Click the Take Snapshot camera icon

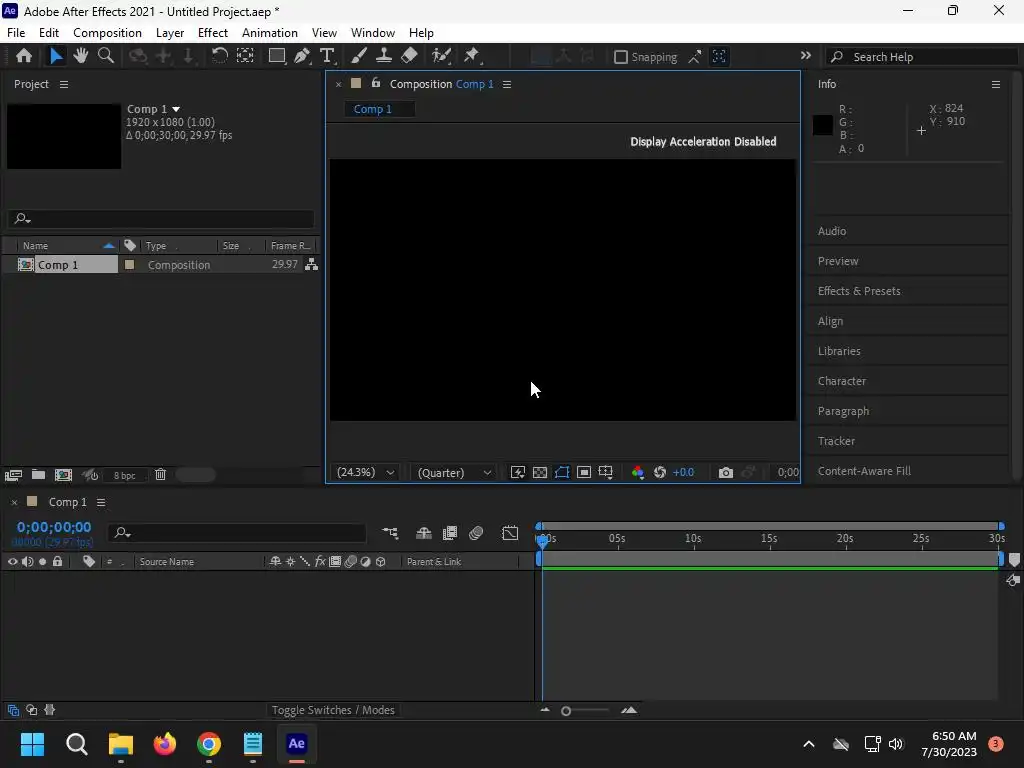coord(726,472)
